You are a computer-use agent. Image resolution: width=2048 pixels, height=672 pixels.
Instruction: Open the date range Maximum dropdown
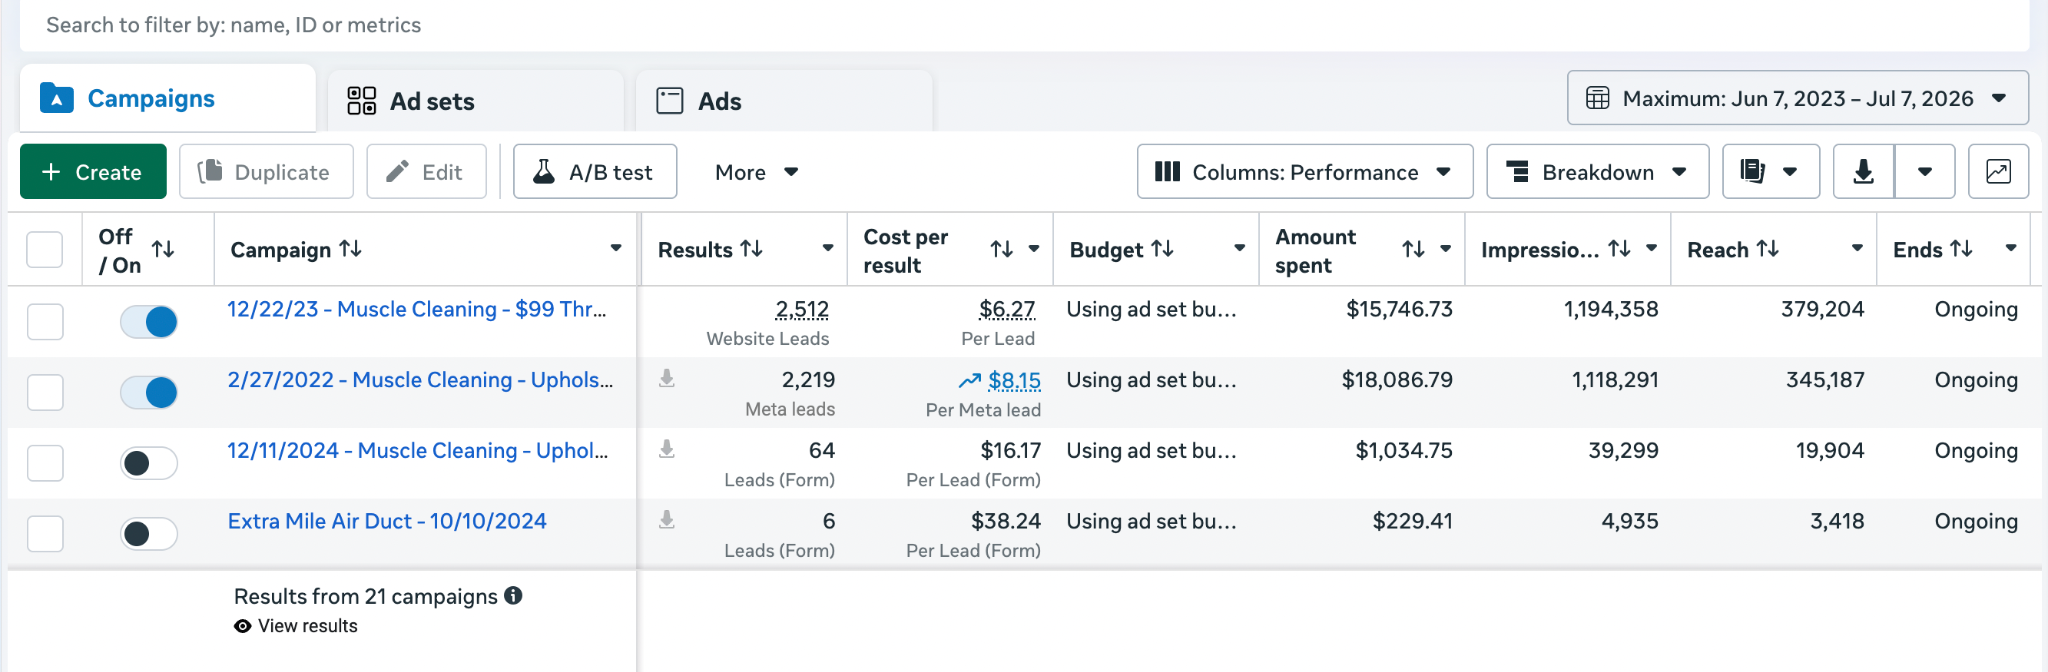(1797, 98)
